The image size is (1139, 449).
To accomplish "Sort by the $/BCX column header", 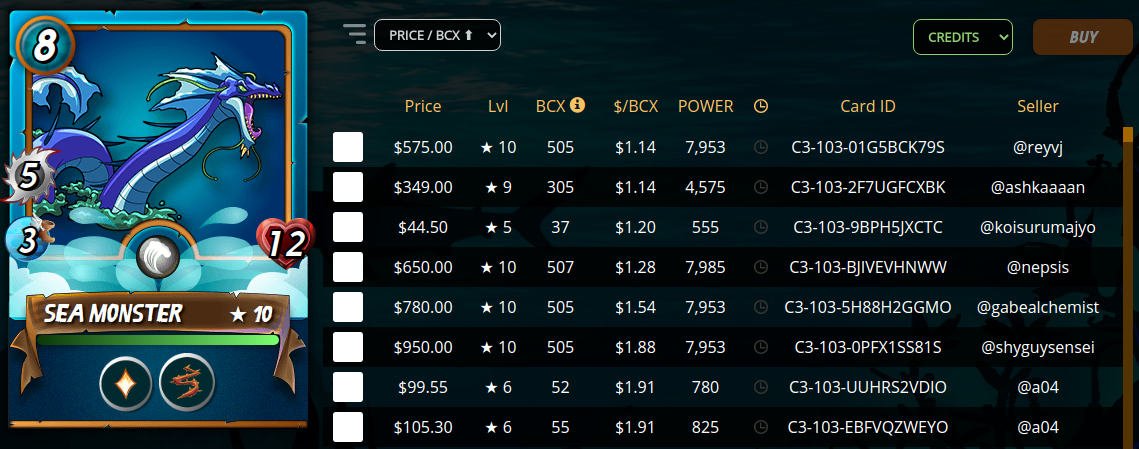I will [x=636, y=106].
